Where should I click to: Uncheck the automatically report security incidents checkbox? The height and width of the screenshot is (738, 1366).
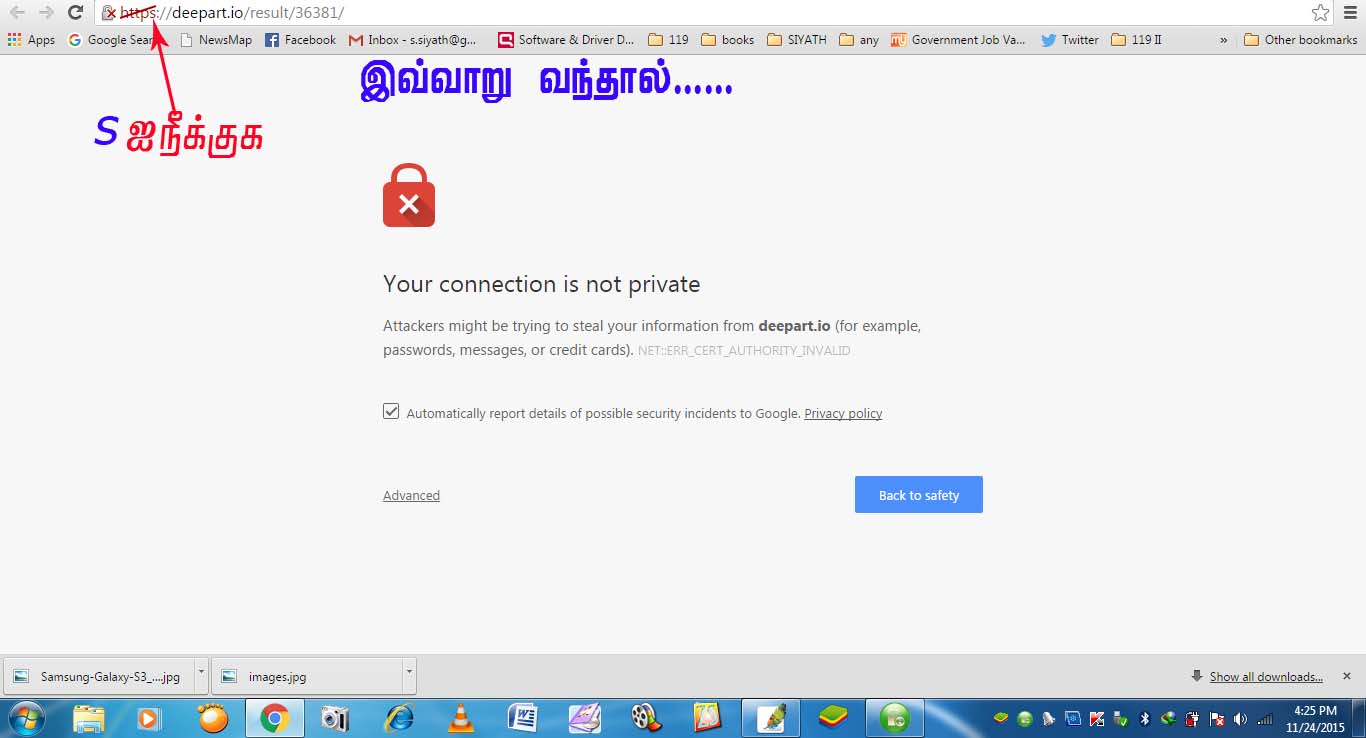pyautogui.click(x=391, y=411)
